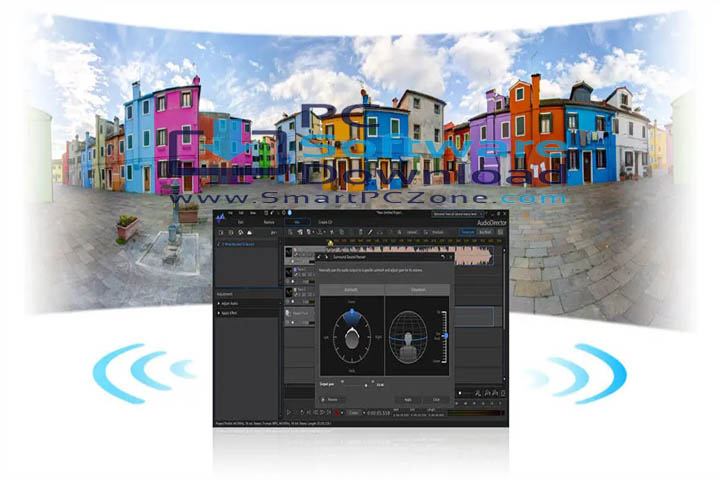Switch to the Restore room tab
This screenshot has height=480, width=720.
(269, 222)
